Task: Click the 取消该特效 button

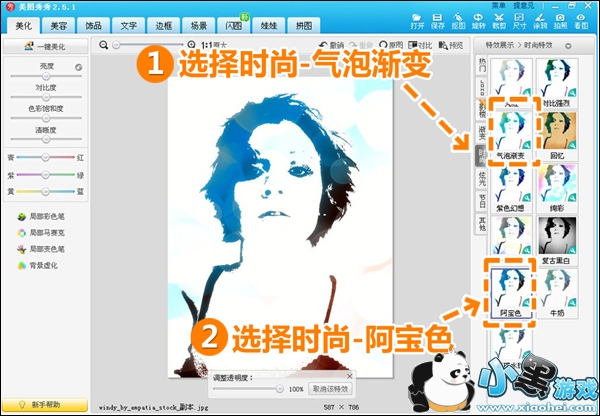Action: click(x=330, y=389)
